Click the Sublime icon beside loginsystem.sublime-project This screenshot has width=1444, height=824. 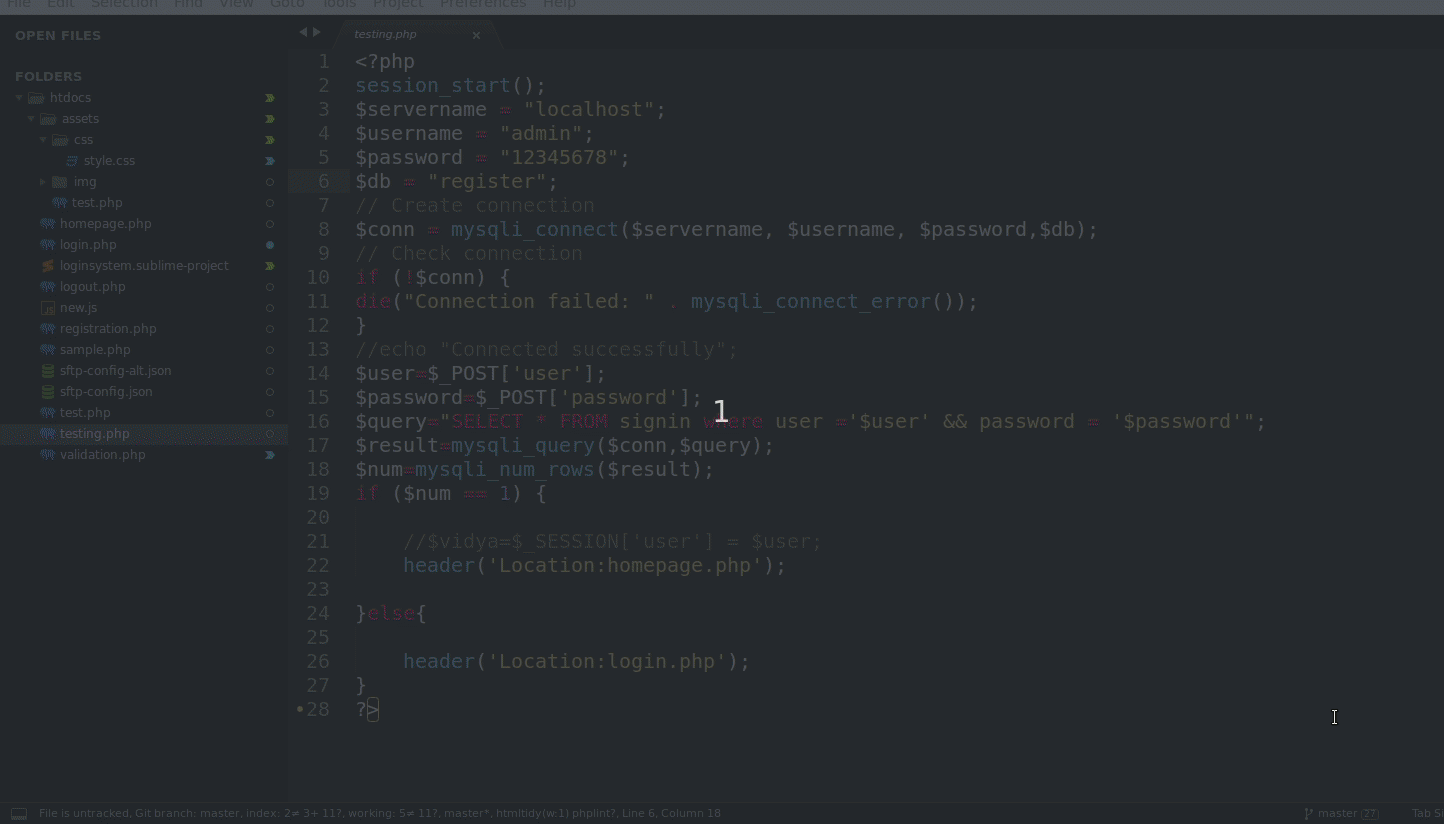tap(47, 266)
